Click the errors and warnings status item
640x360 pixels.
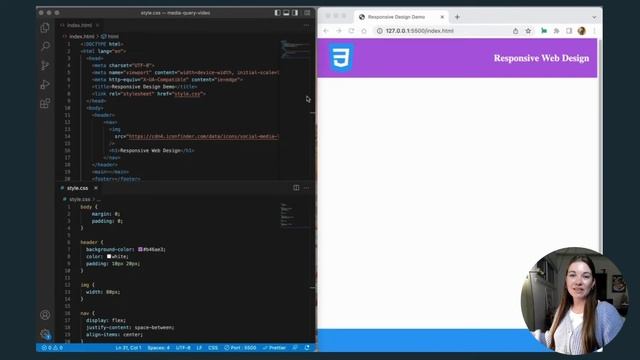(52, 348)
